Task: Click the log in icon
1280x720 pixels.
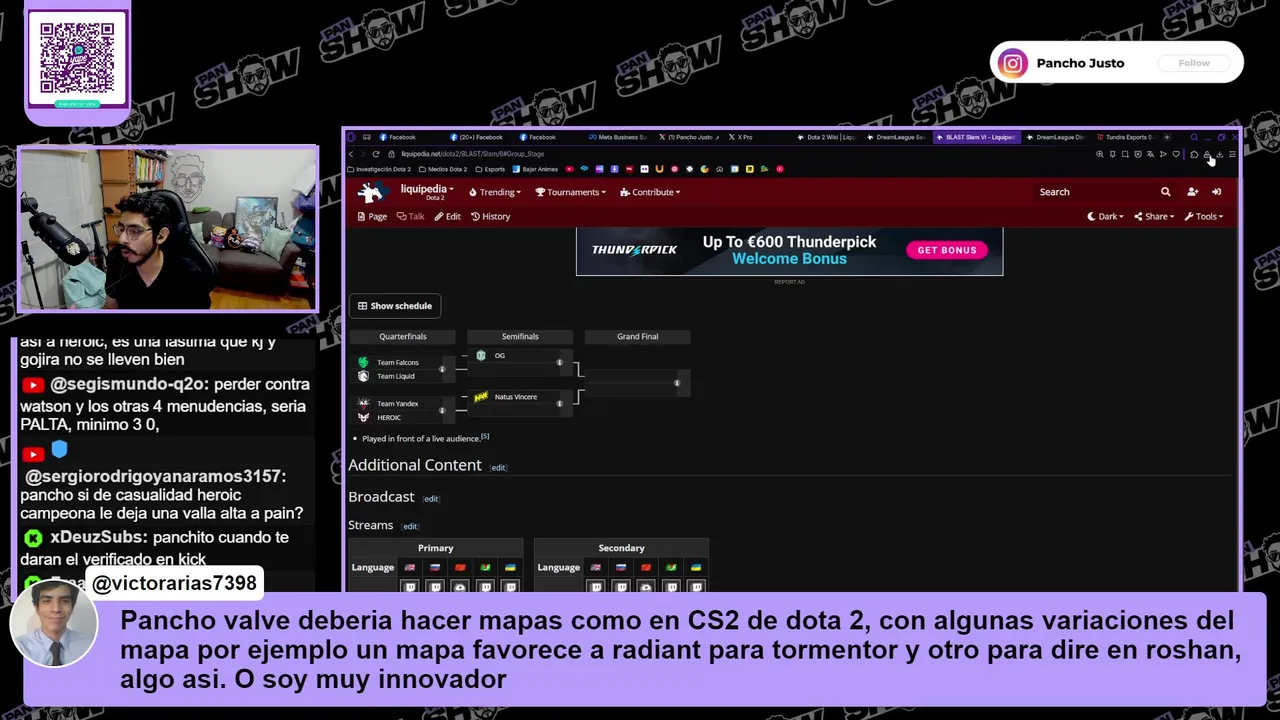Action: pyautogui.click(x=1216, y=192)
